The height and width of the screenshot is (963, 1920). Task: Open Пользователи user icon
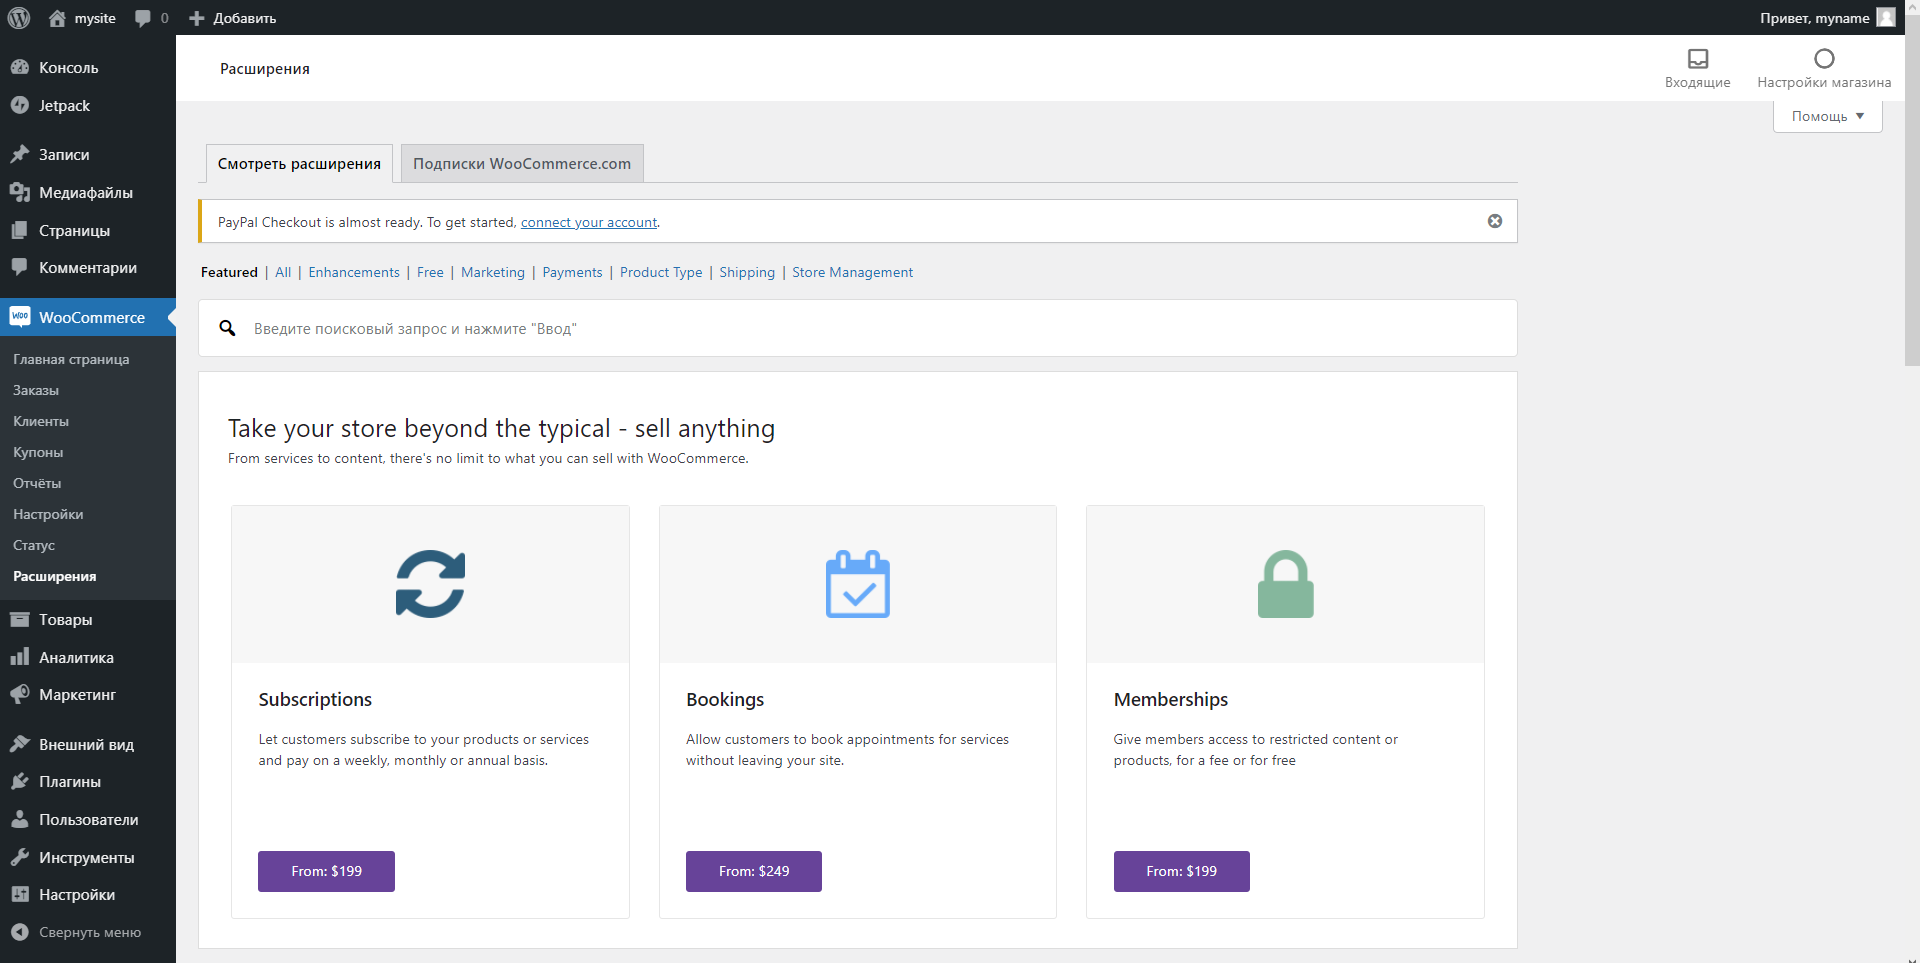[x=19, y=819]
